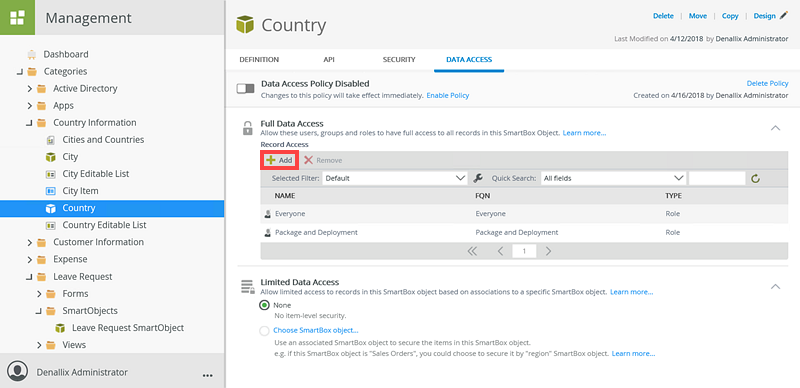Click the Country Editable List view icon
Viewport: 800px width, 388px height.
[51, 225]
